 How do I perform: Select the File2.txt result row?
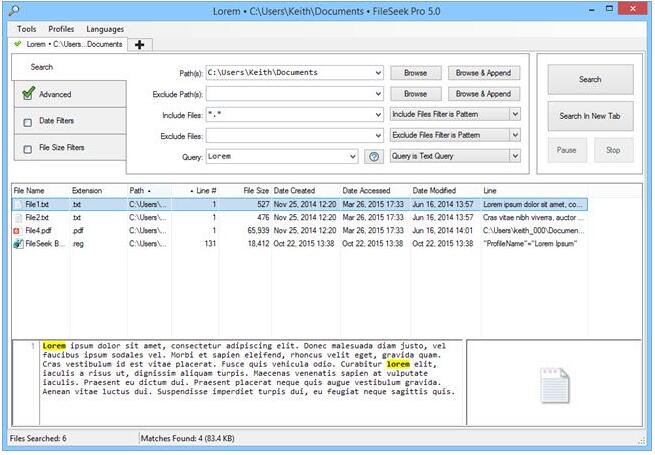300,218
